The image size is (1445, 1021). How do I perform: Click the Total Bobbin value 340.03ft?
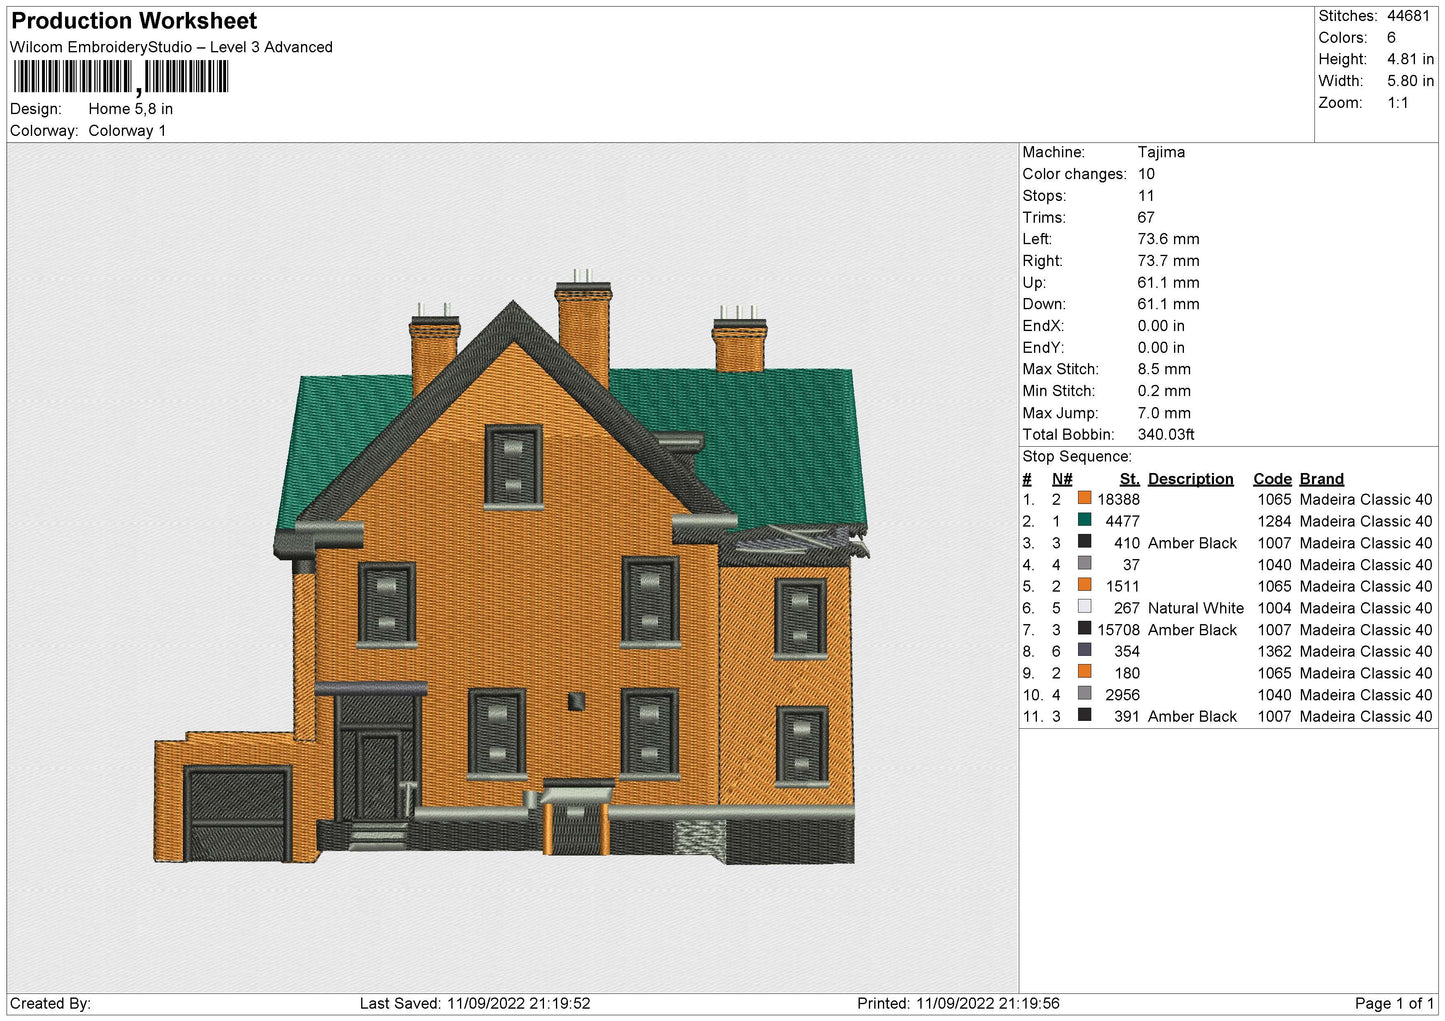point(1166,434)
